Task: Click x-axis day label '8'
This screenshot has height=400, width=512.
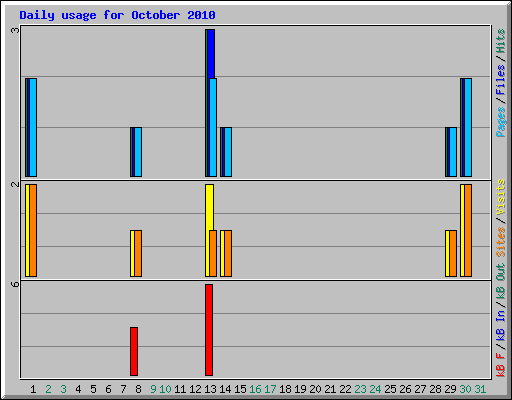Action: [x=138, y=389]
